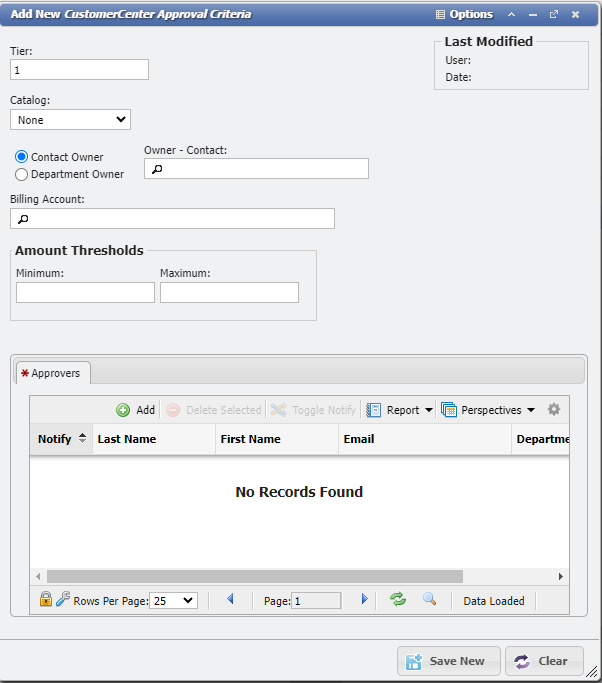602x683 pixels.
Task: Select Contact Owner radio button
Action: 21,157
